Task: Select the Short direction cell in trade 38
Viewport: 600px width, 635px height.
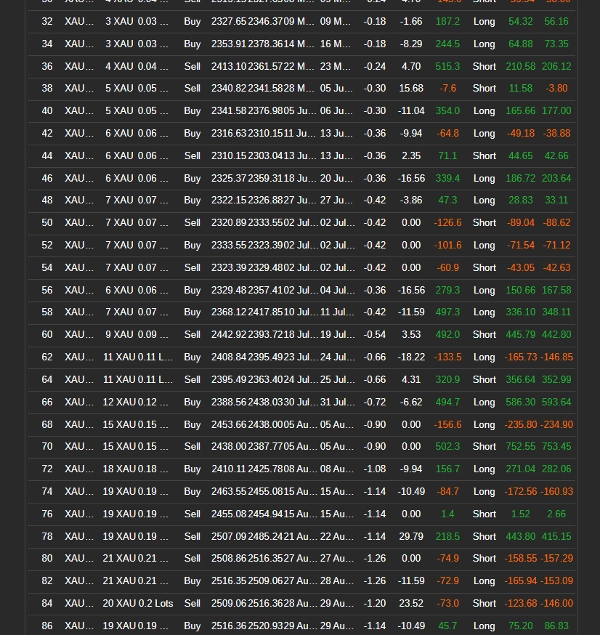Action: [x=484, y=88]
